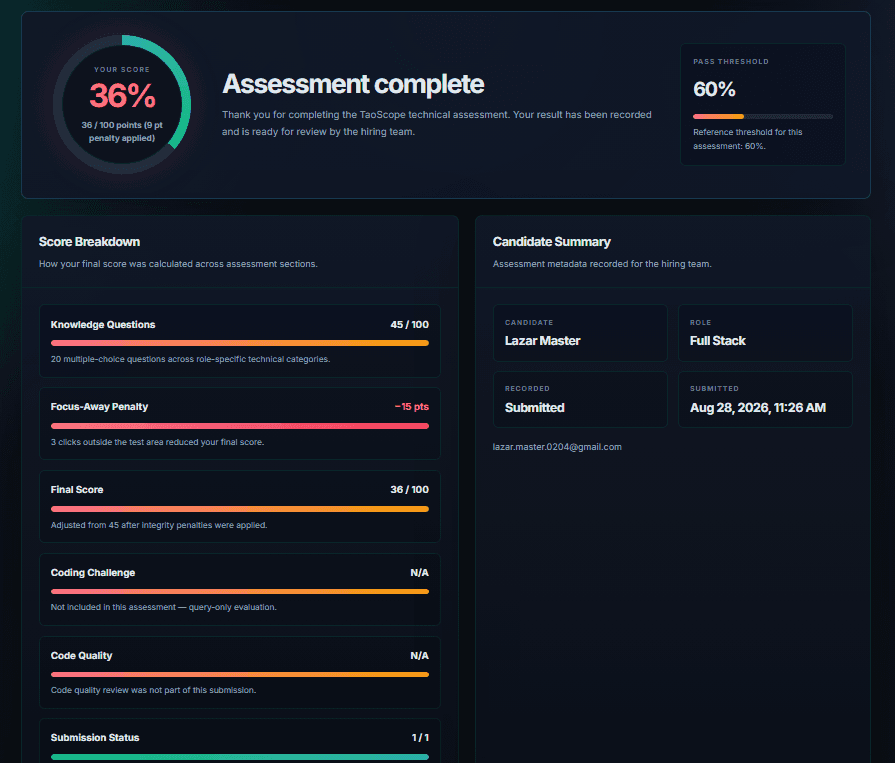The image size is (895, 763).
Task: Click the 'Assessment metadata recorded' subtitle
Action: pos(602,264)
